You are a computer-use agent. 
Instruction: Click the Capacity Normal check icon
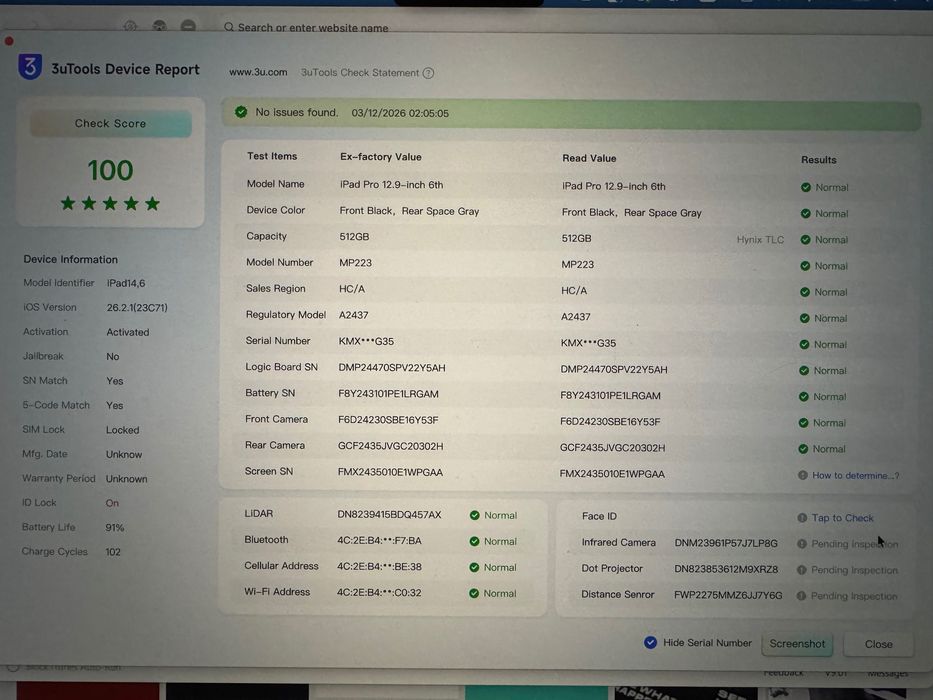coord(806,240)
